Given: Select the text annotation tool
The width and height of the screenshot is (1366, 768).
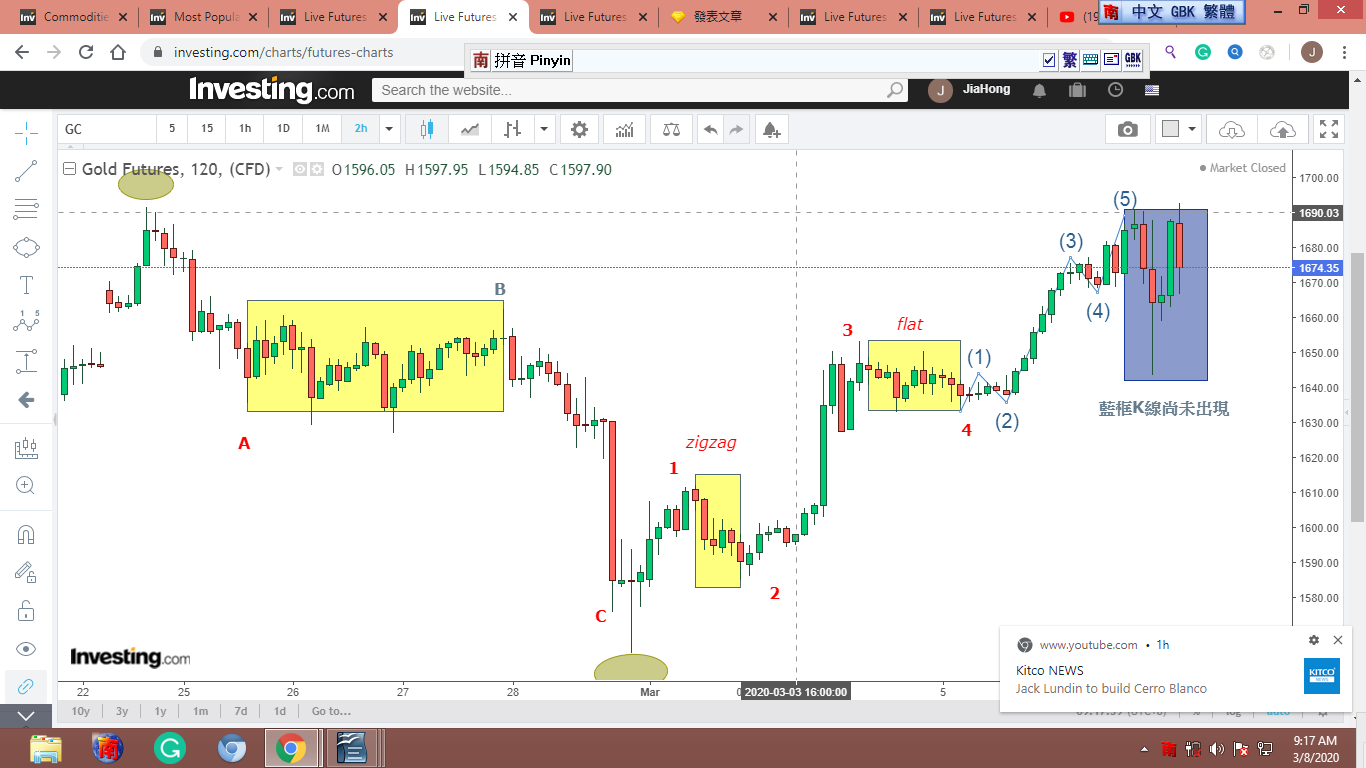Looking at the screenshot, I should (x=26, y=285).
